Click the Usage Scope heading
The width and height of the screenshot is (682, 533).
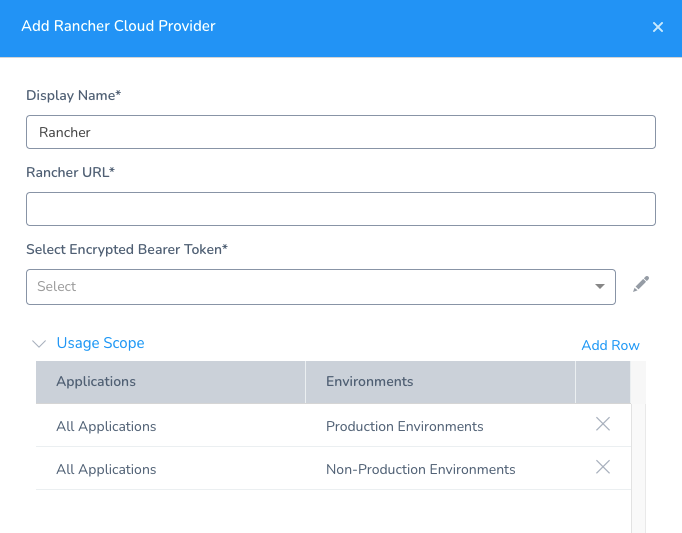pyautogui.click(x=100, y=343)
